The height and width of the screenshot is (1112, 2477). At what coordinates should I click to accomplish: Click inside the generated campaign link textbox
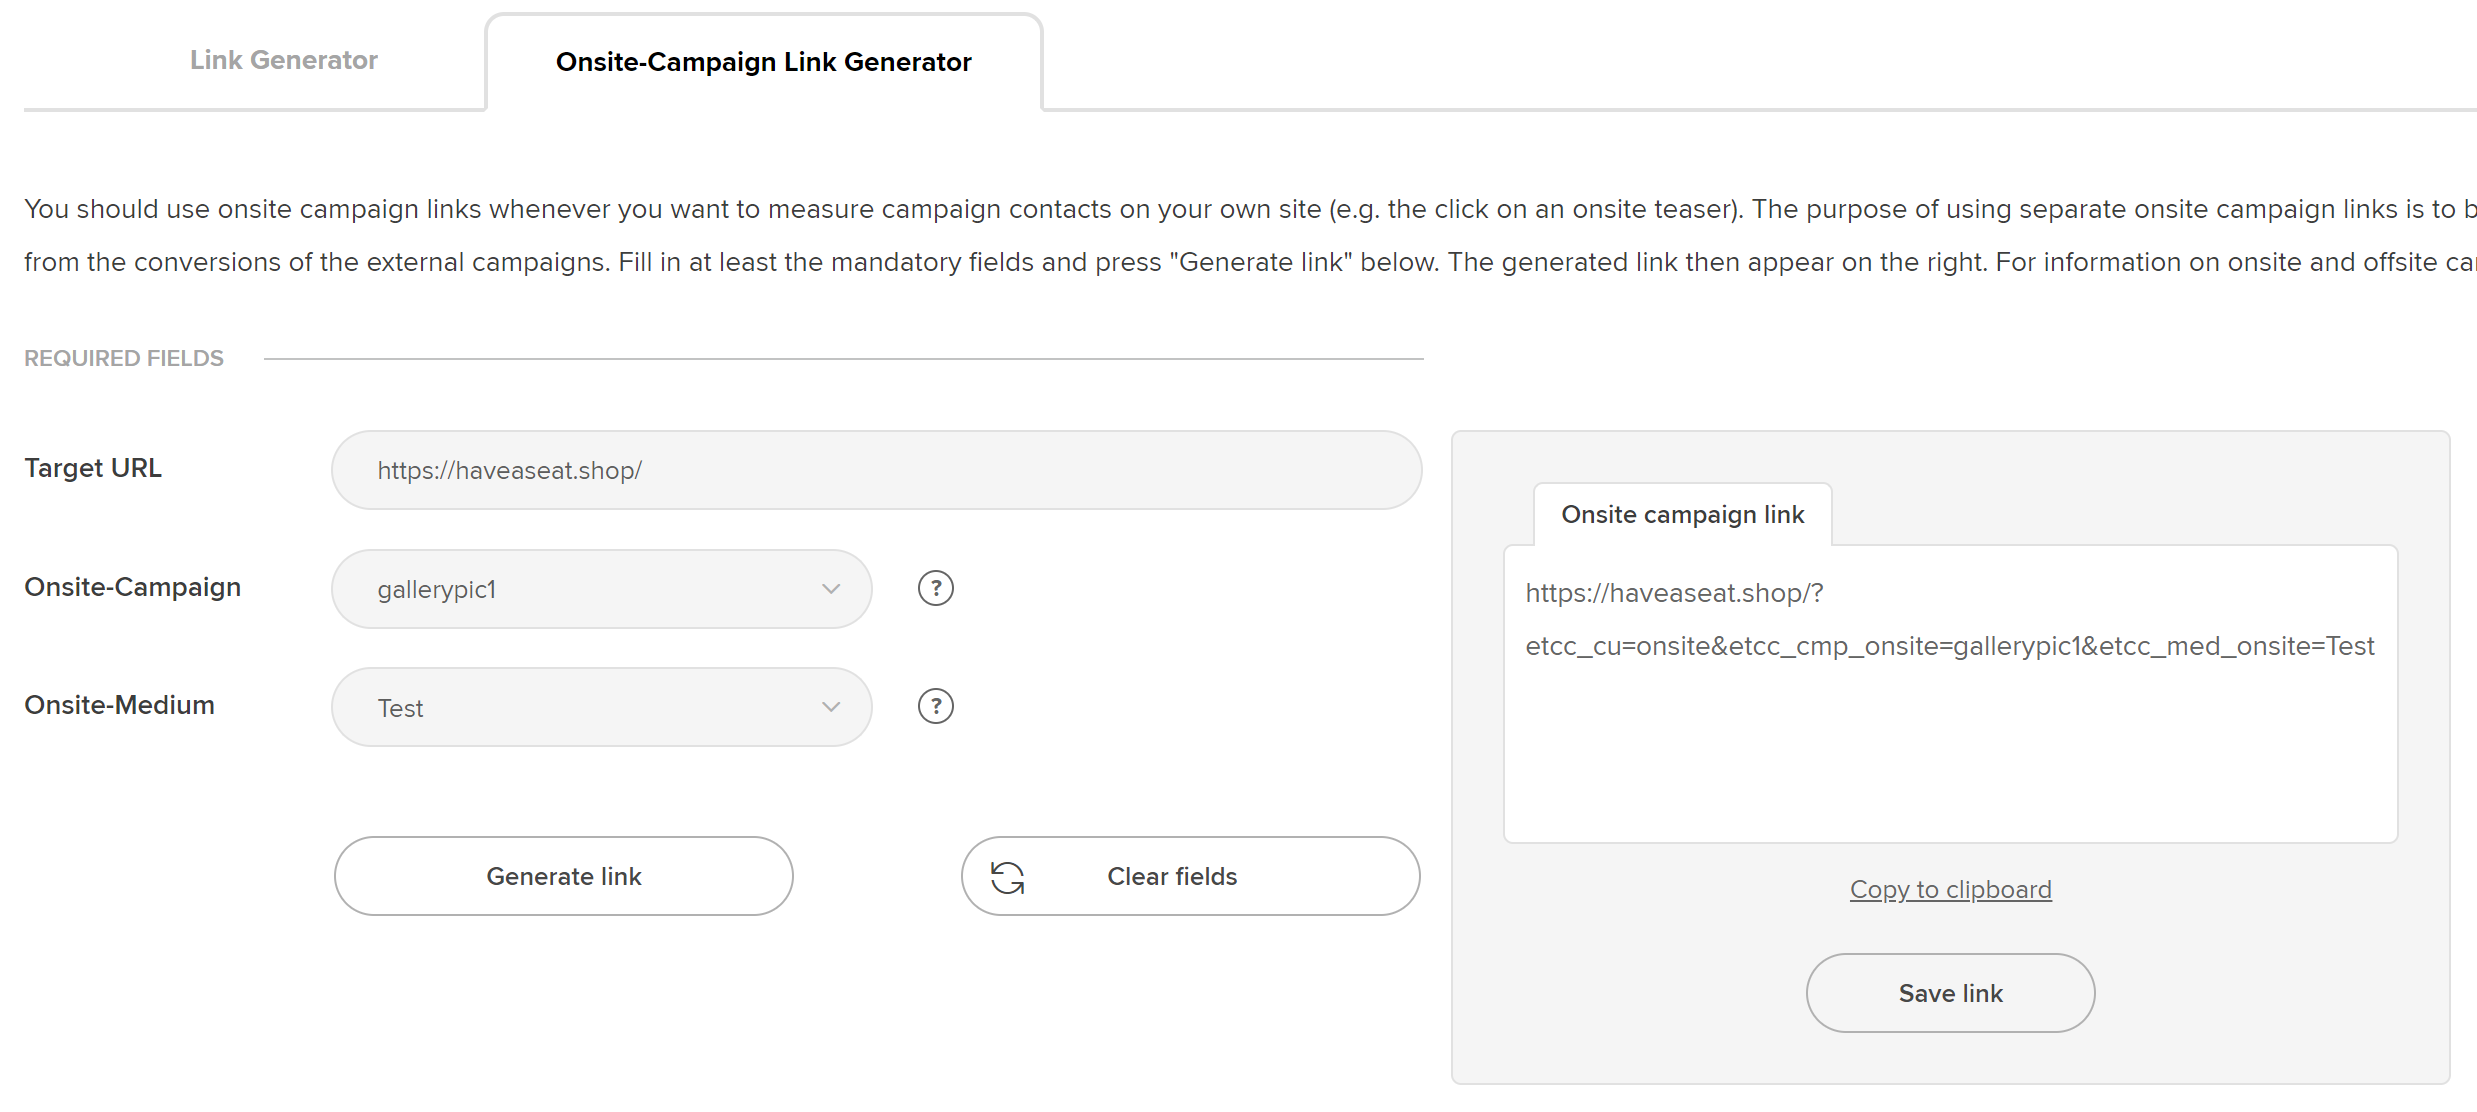pos(1950,694)
